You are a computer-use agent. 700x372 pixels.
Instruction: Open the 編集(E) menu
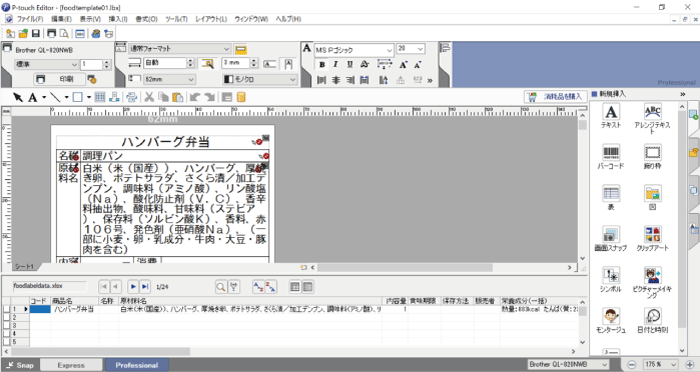[x=61, y=19]
